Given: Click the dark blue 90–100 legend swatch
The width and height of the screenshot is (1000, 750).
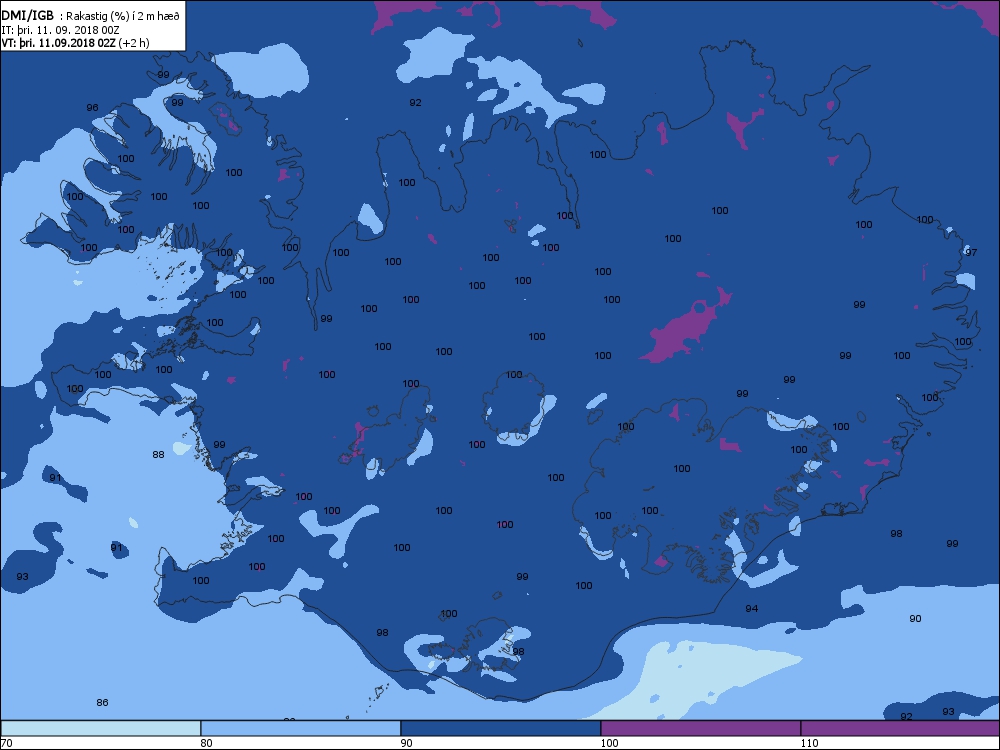Looking at the screenshot, I should point(501,728).
